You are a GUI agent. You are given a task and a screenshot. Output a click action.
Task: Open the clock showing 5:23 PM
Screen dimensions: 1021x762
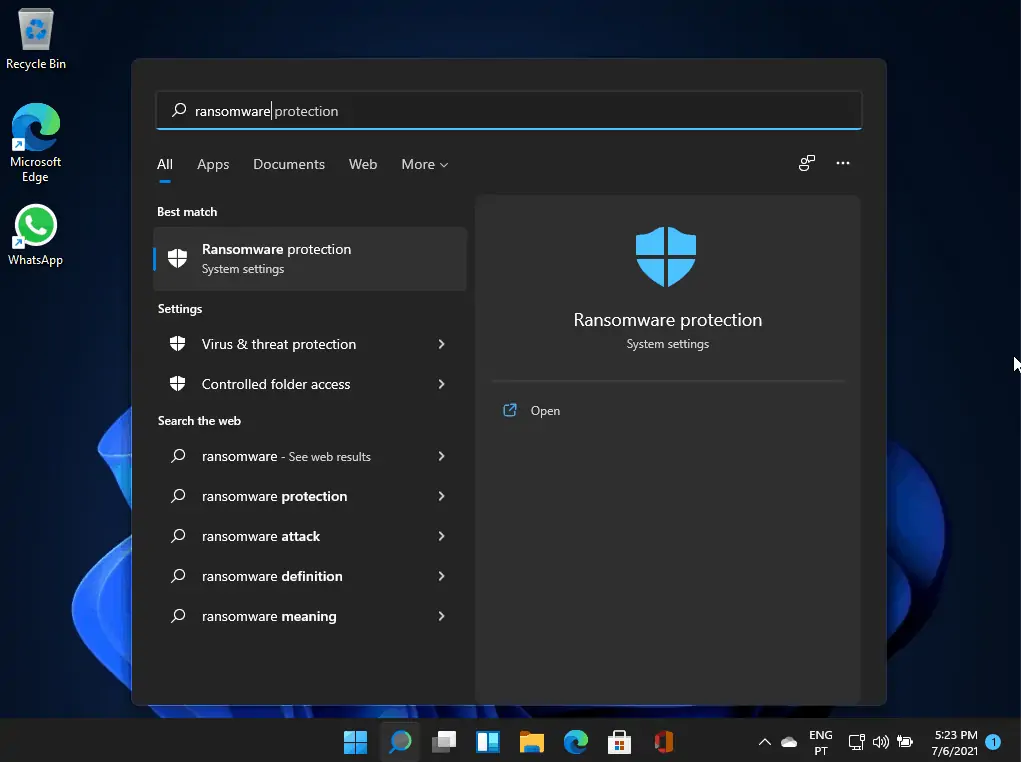pyautogui.click(x=955, y=742)
